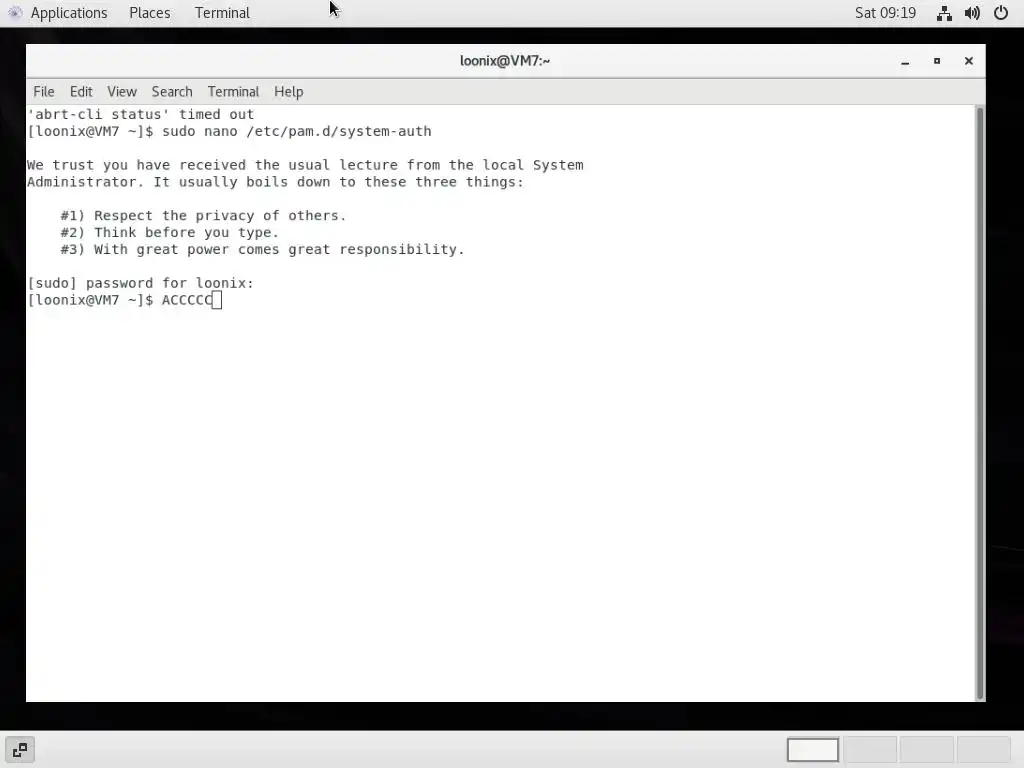Screen dimensions: 1024x768
Task: Open the Terminal menu in window menubar
Action: tap(233, 91)
